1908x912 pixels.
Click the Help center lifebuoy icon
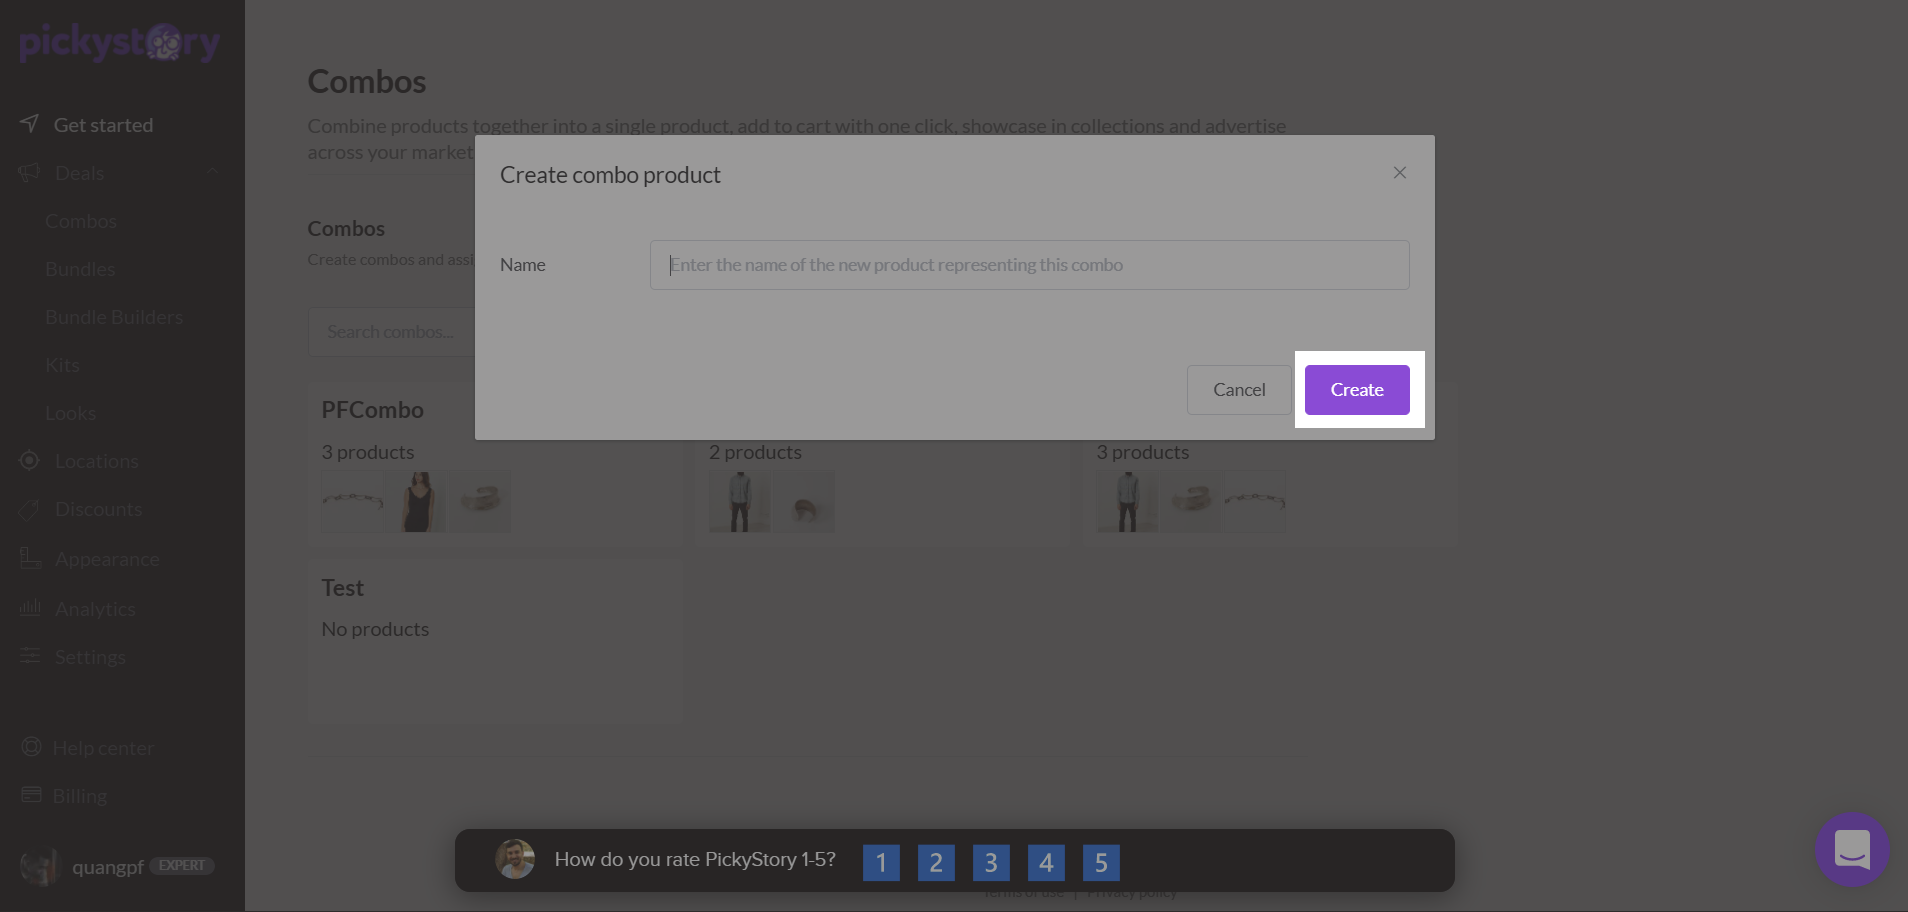32,747
